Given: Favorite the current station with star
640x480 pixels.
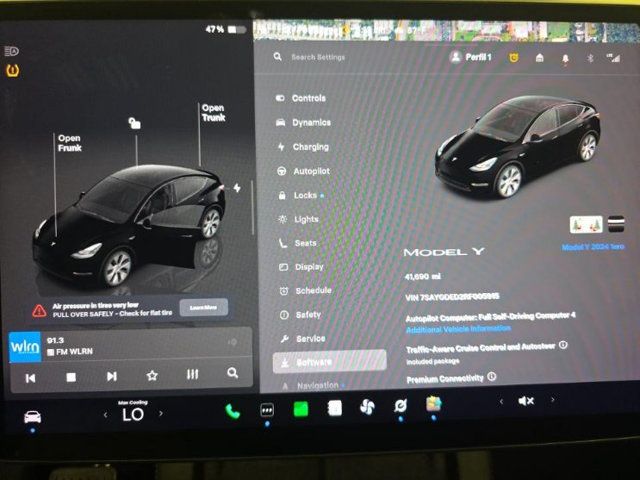Looking at the screenshot, I should (x=152, y=375).
